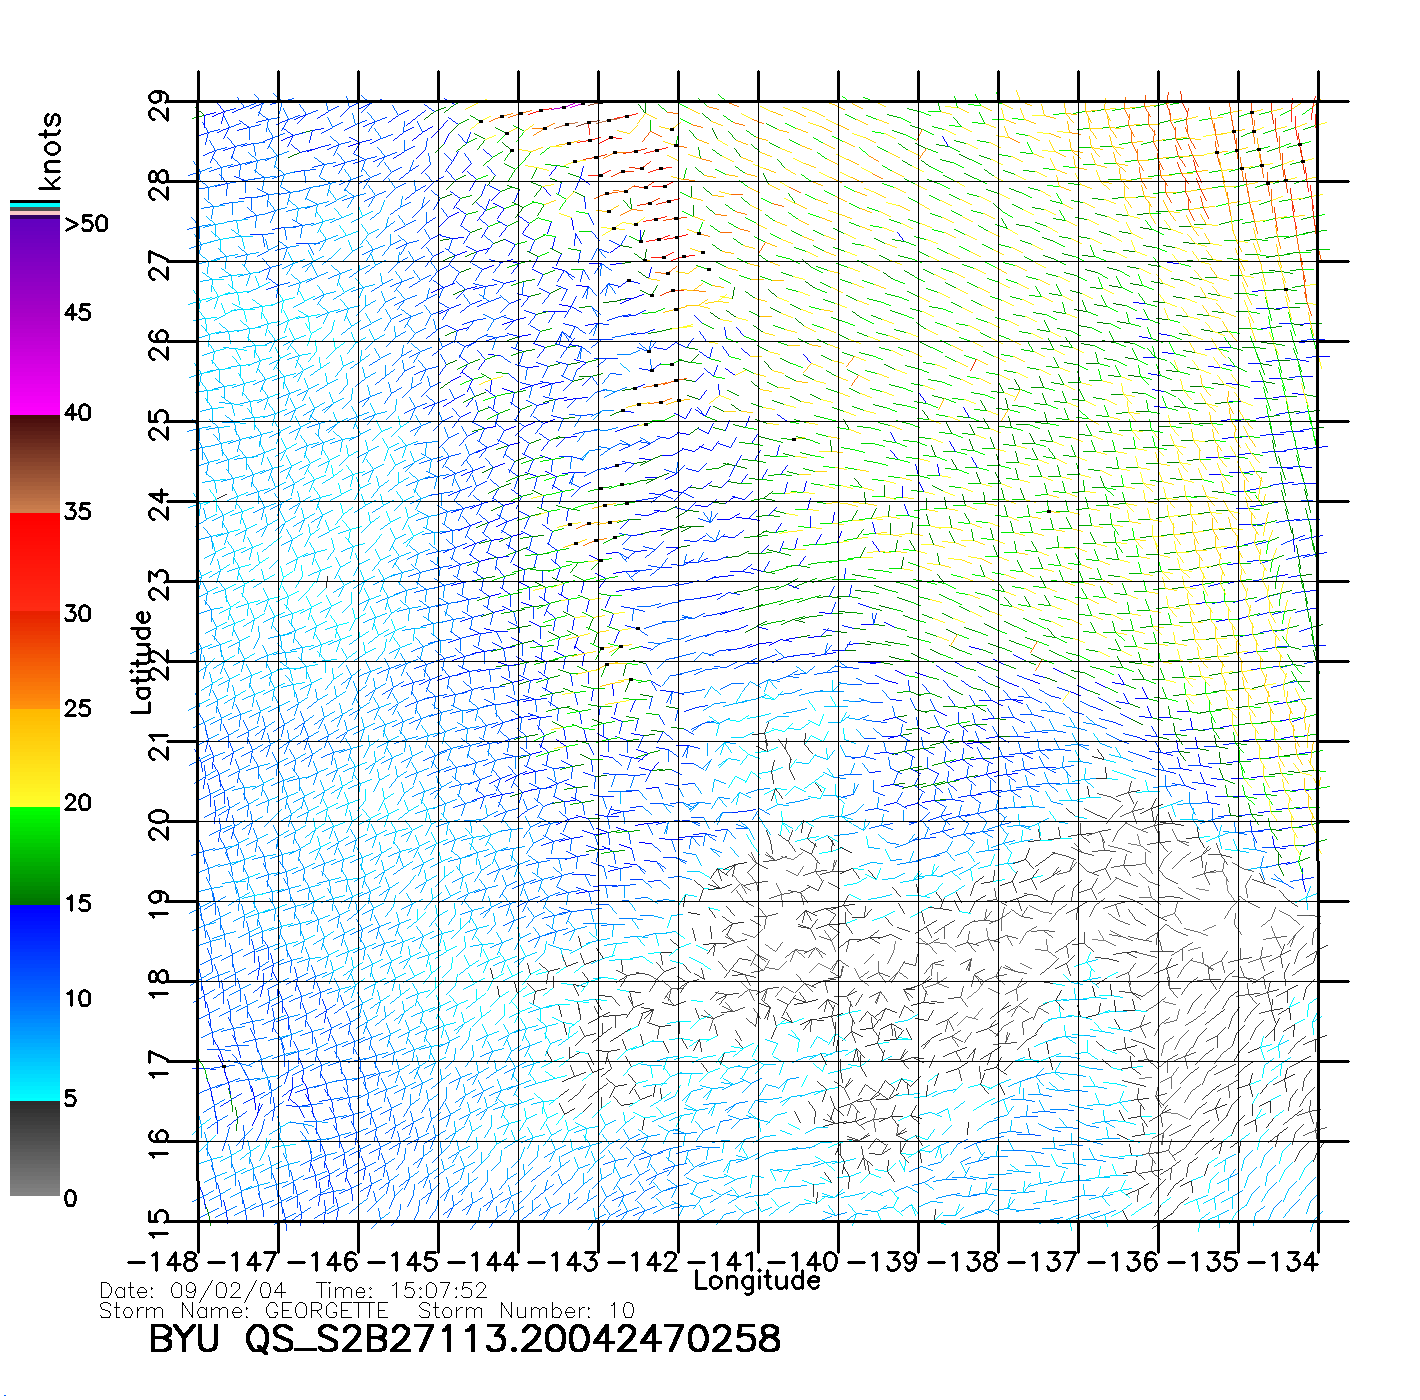Click the 29 latitude tick label
Screen dimensions: 1420x1400
click(x=160, y=105)
